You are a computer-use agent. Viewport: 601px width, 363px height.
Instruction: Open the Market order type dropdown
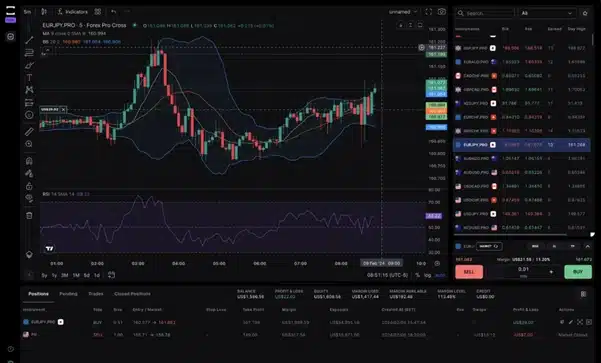489,246
